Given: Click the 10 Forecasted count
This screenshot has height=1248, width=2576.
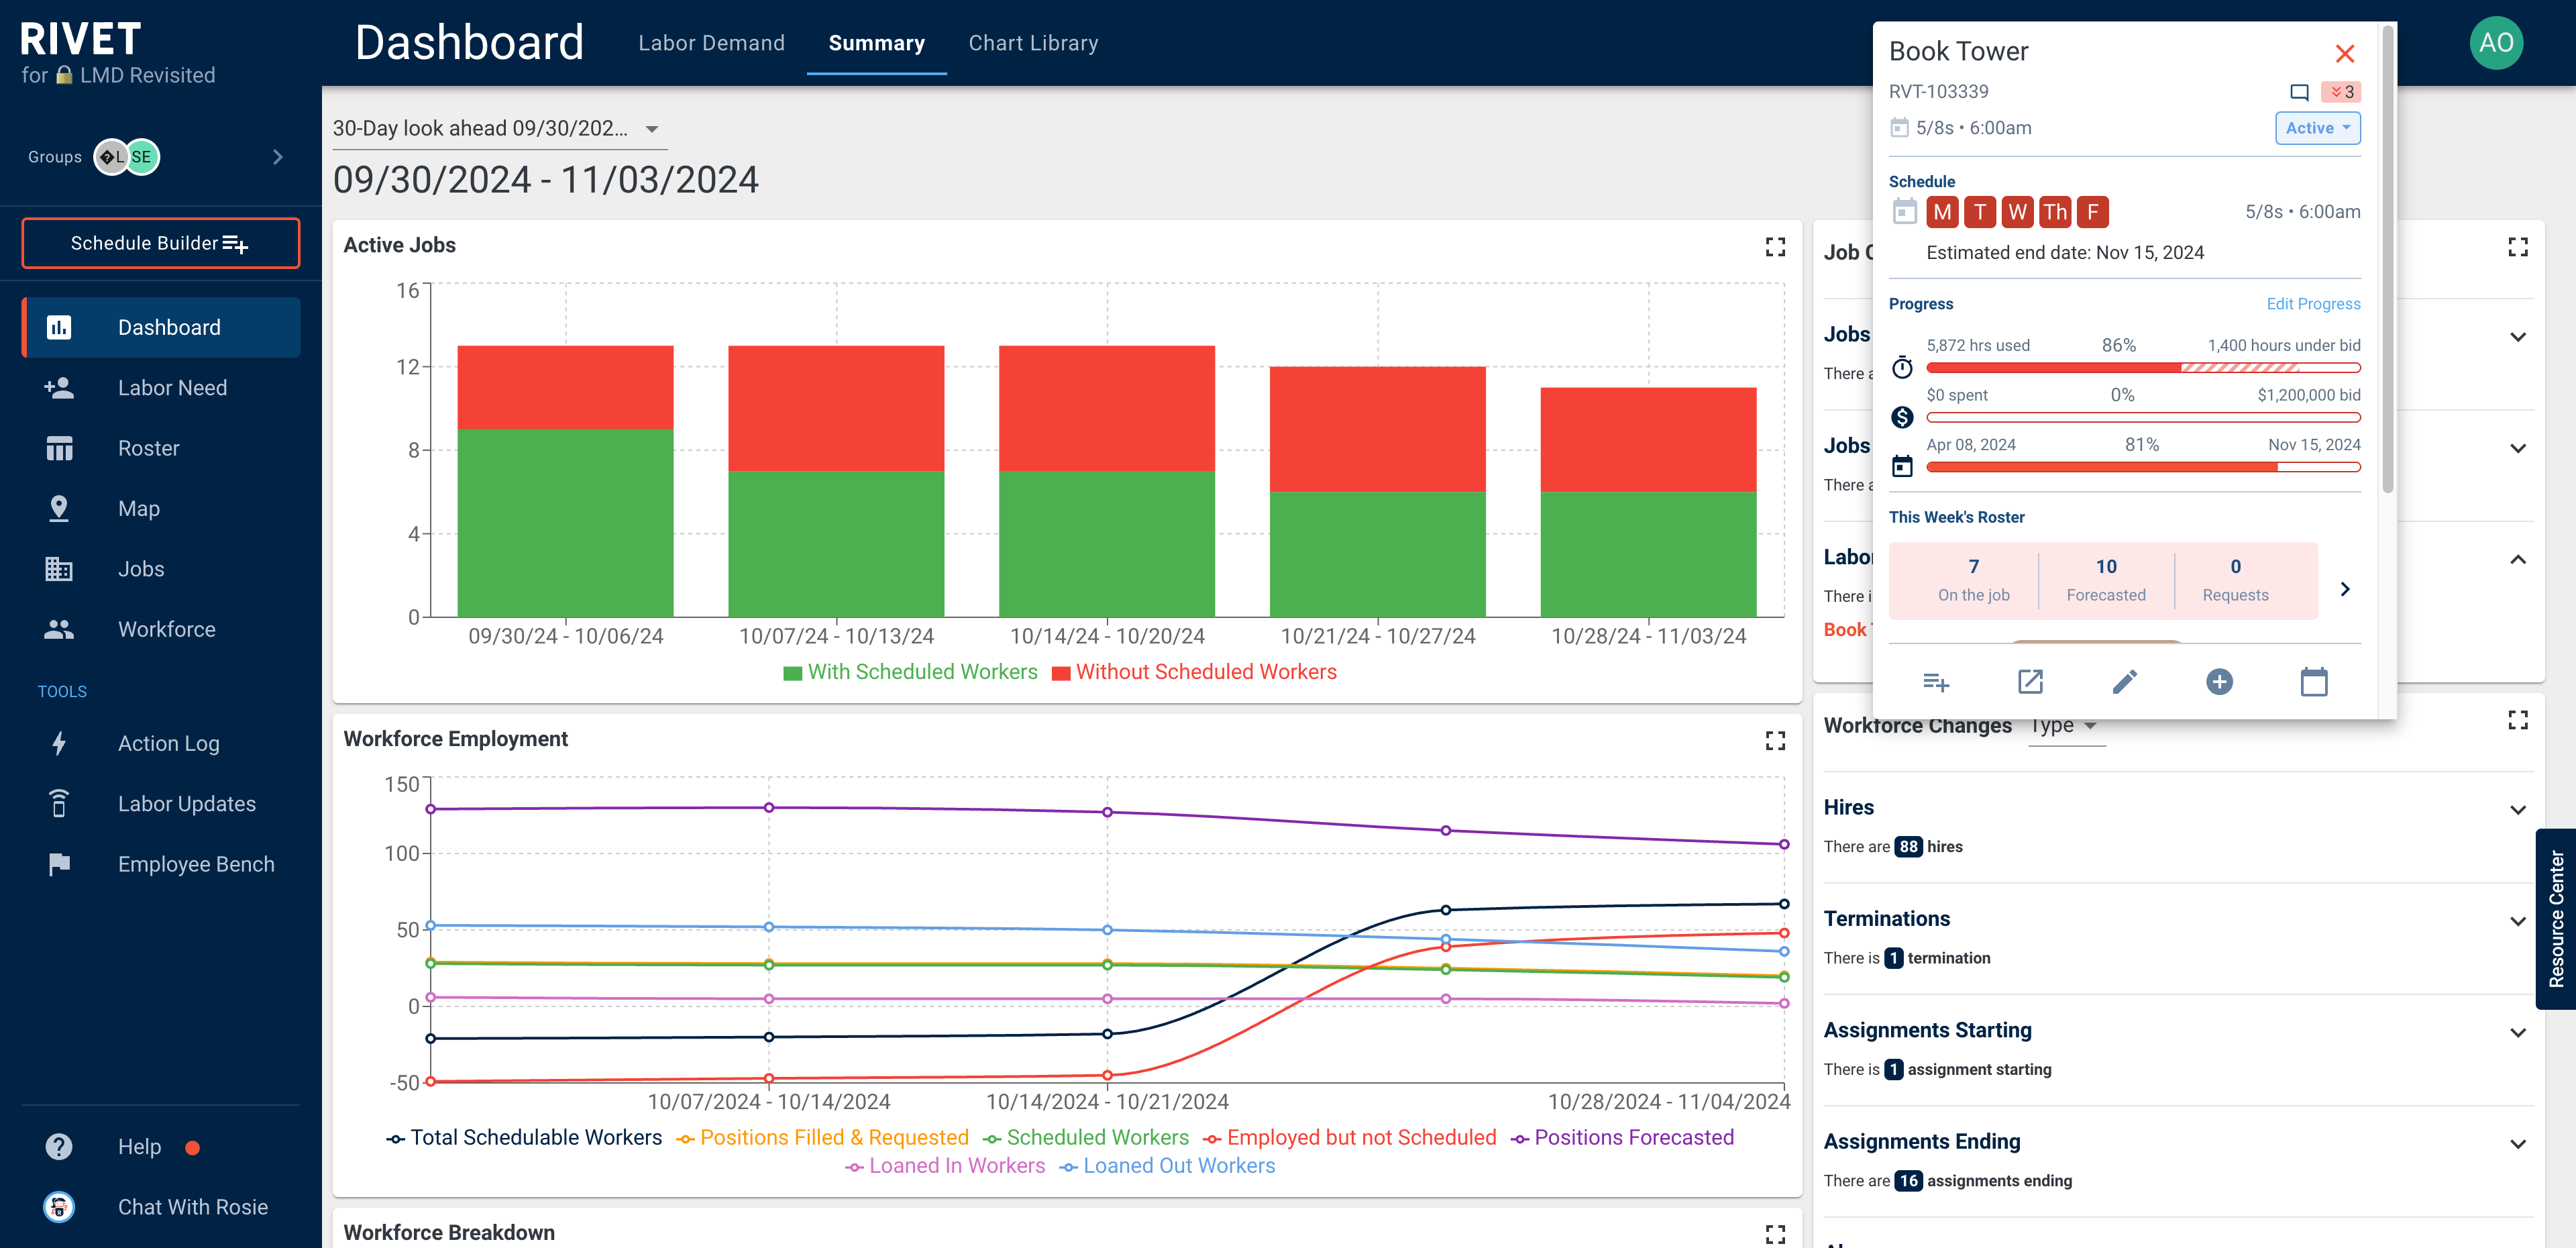Looking at the screenshot, I should click(2105, 580).
